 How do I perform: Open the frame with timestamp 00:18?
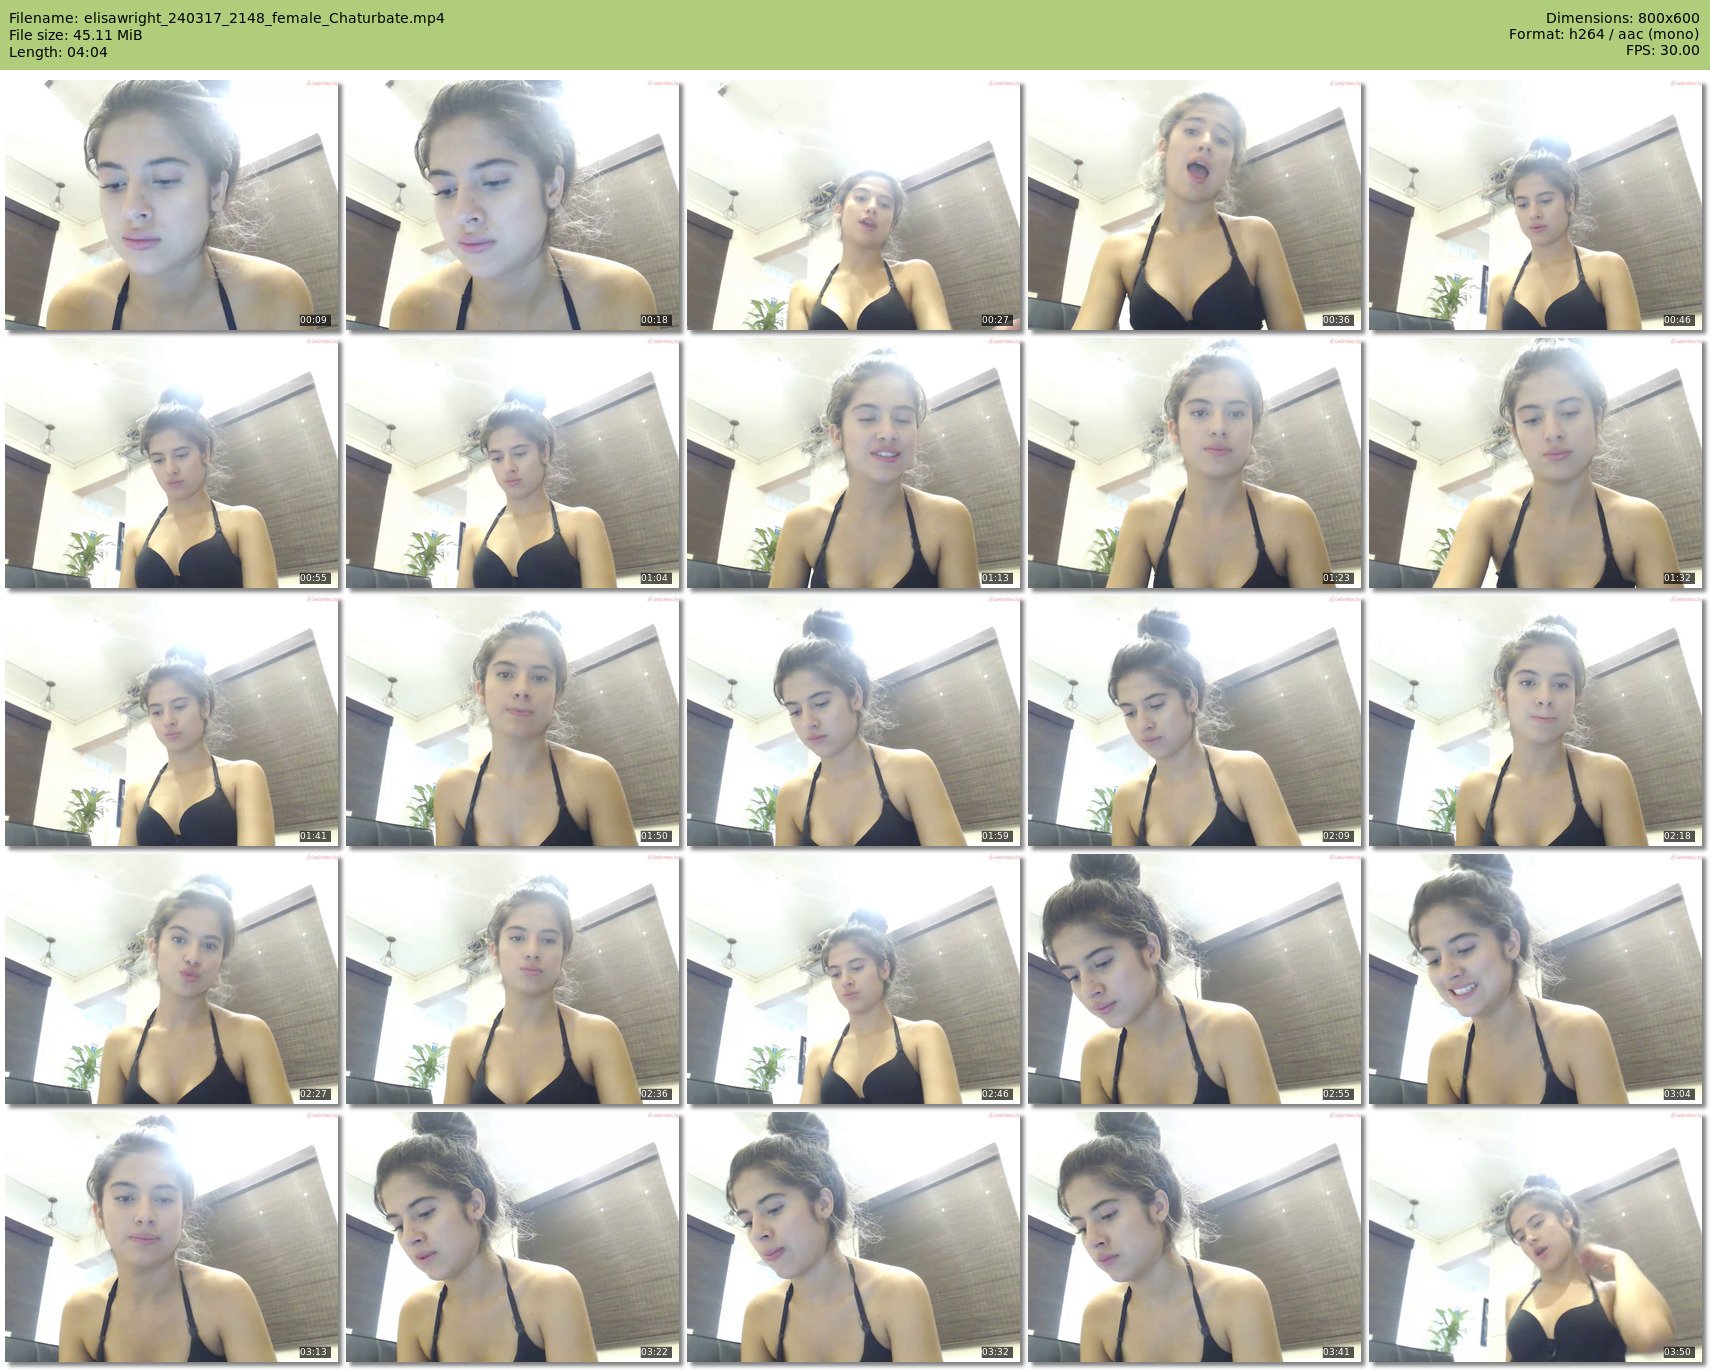(x=513, y=206)
